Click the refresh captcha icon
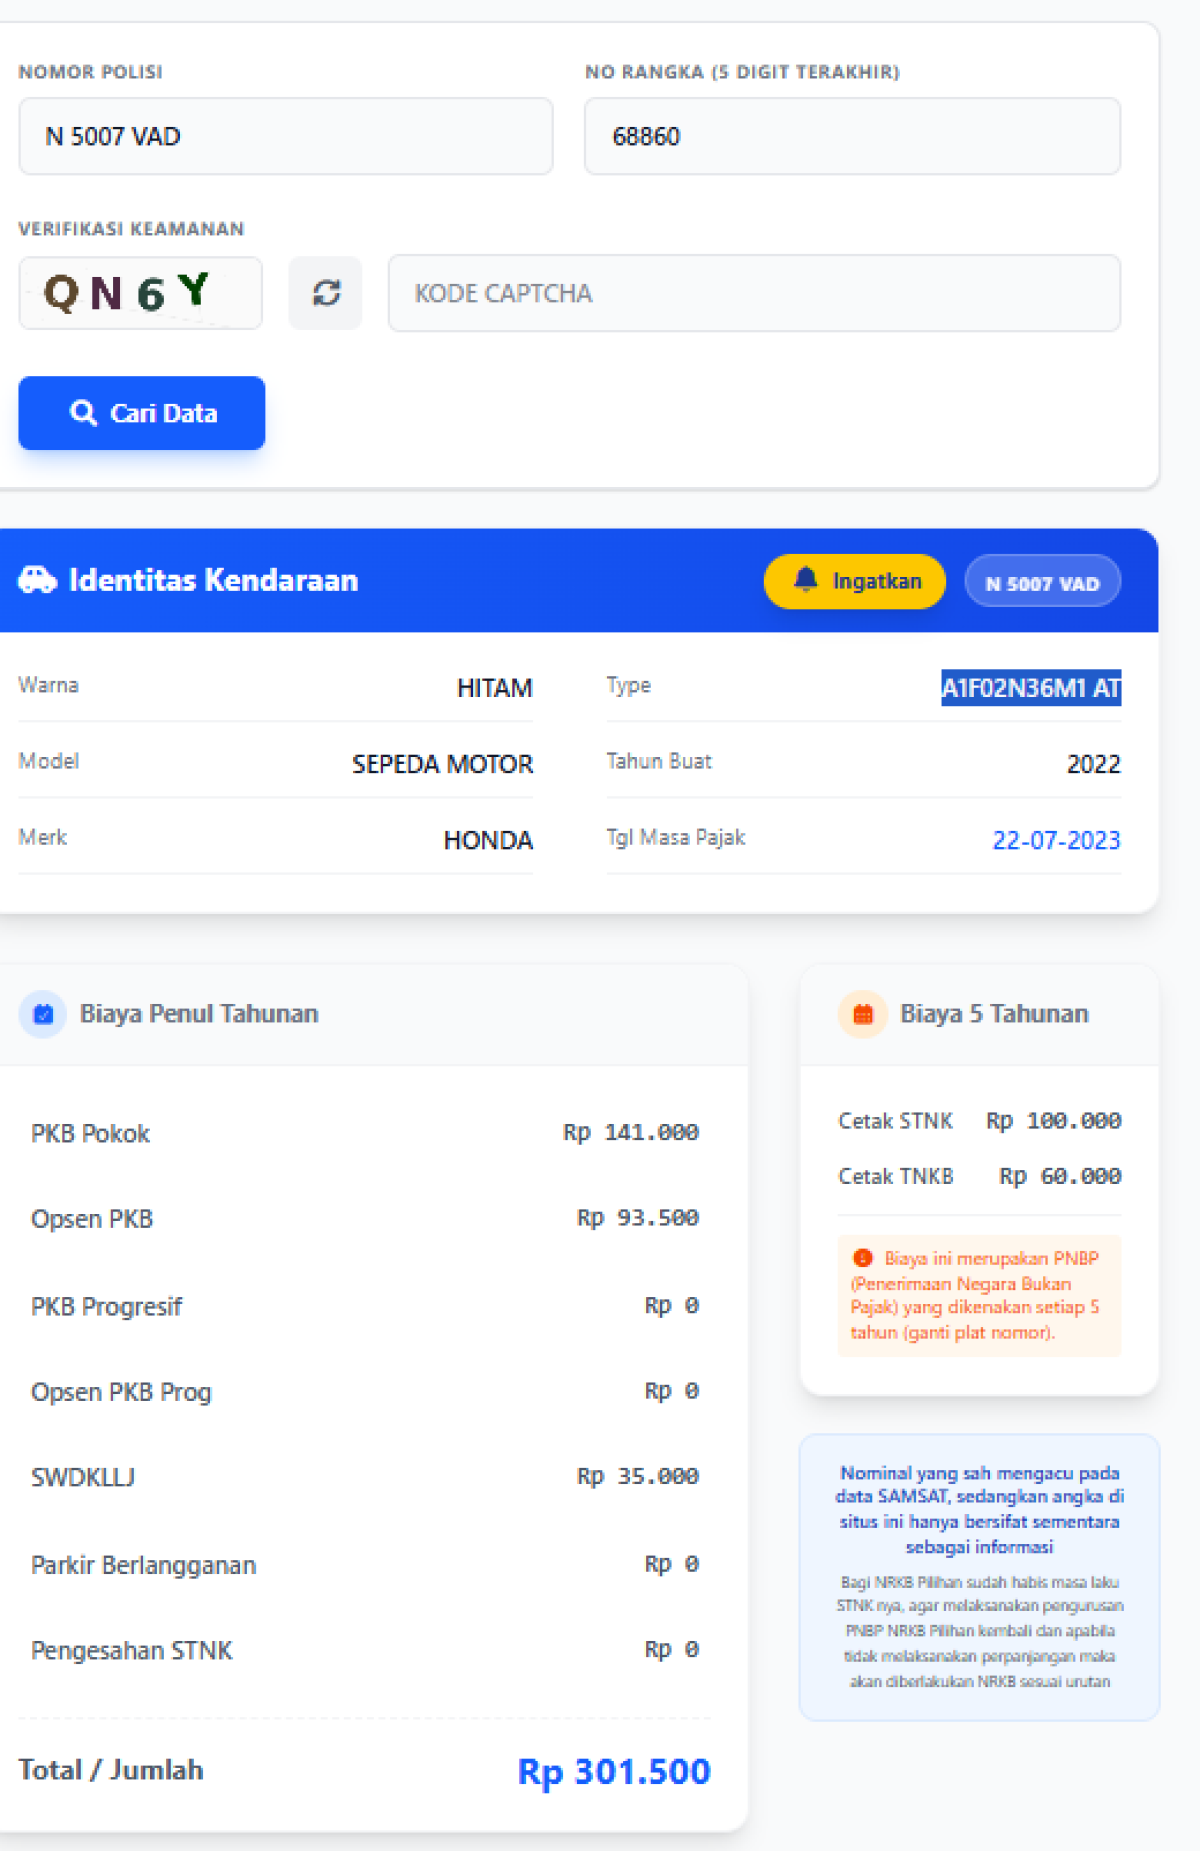 (x=326, y=293)
